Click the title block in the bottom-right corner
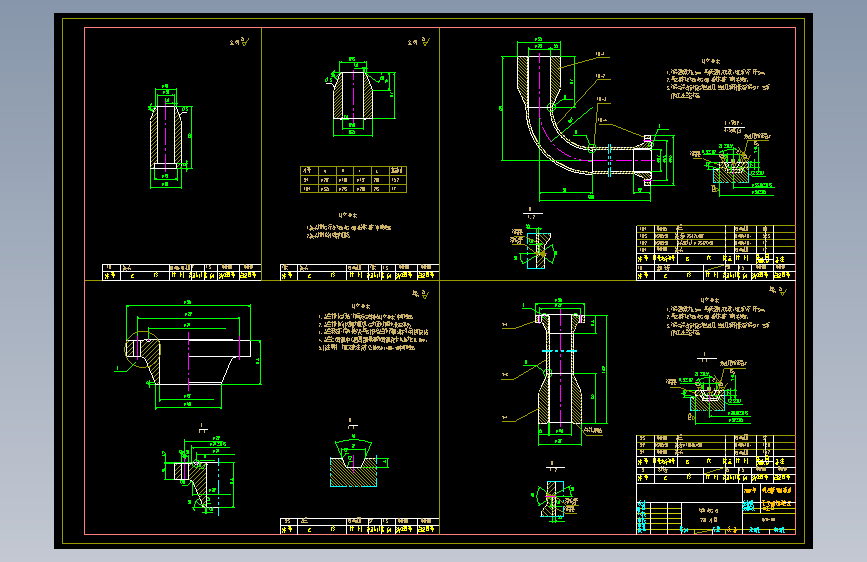The height and width of the screenshot is (562, 867). (716, 509)
